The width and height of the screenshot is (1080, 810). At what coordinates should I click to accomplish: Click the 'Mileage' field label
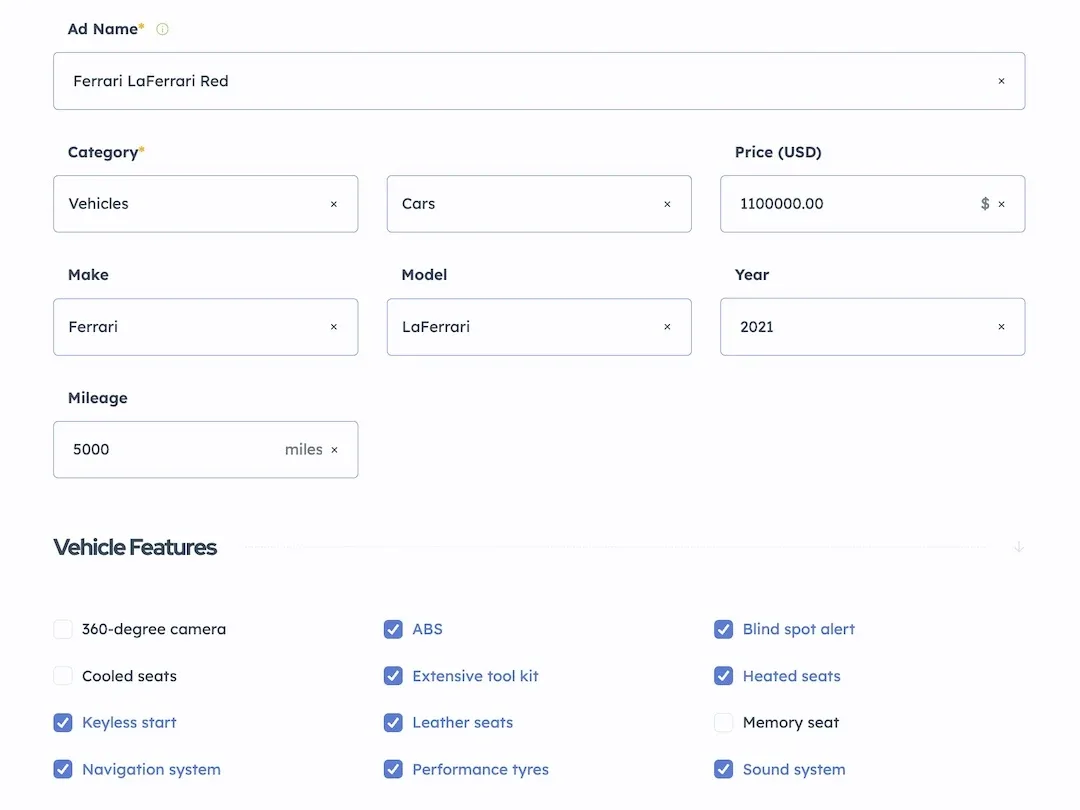click(x=98, y=398)
